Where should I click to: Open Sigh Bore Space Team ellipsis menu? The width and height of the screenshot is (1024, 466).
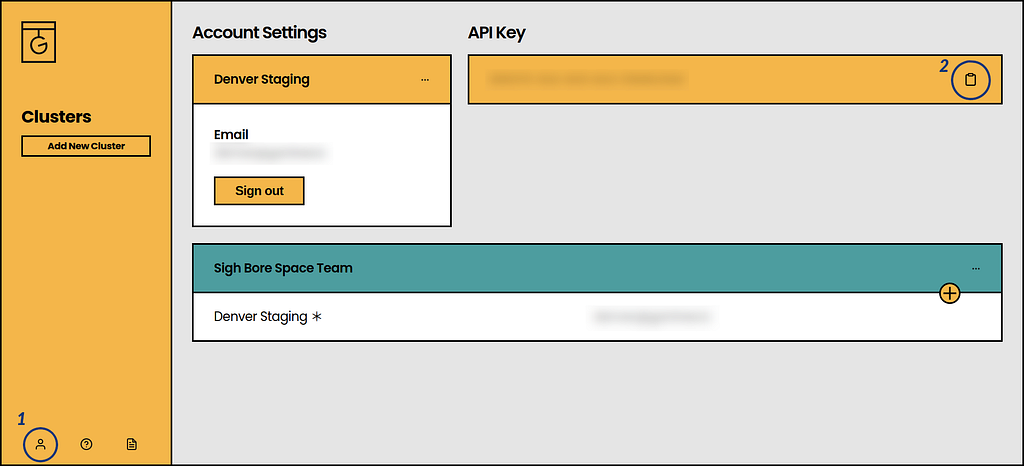click(976, 268)
